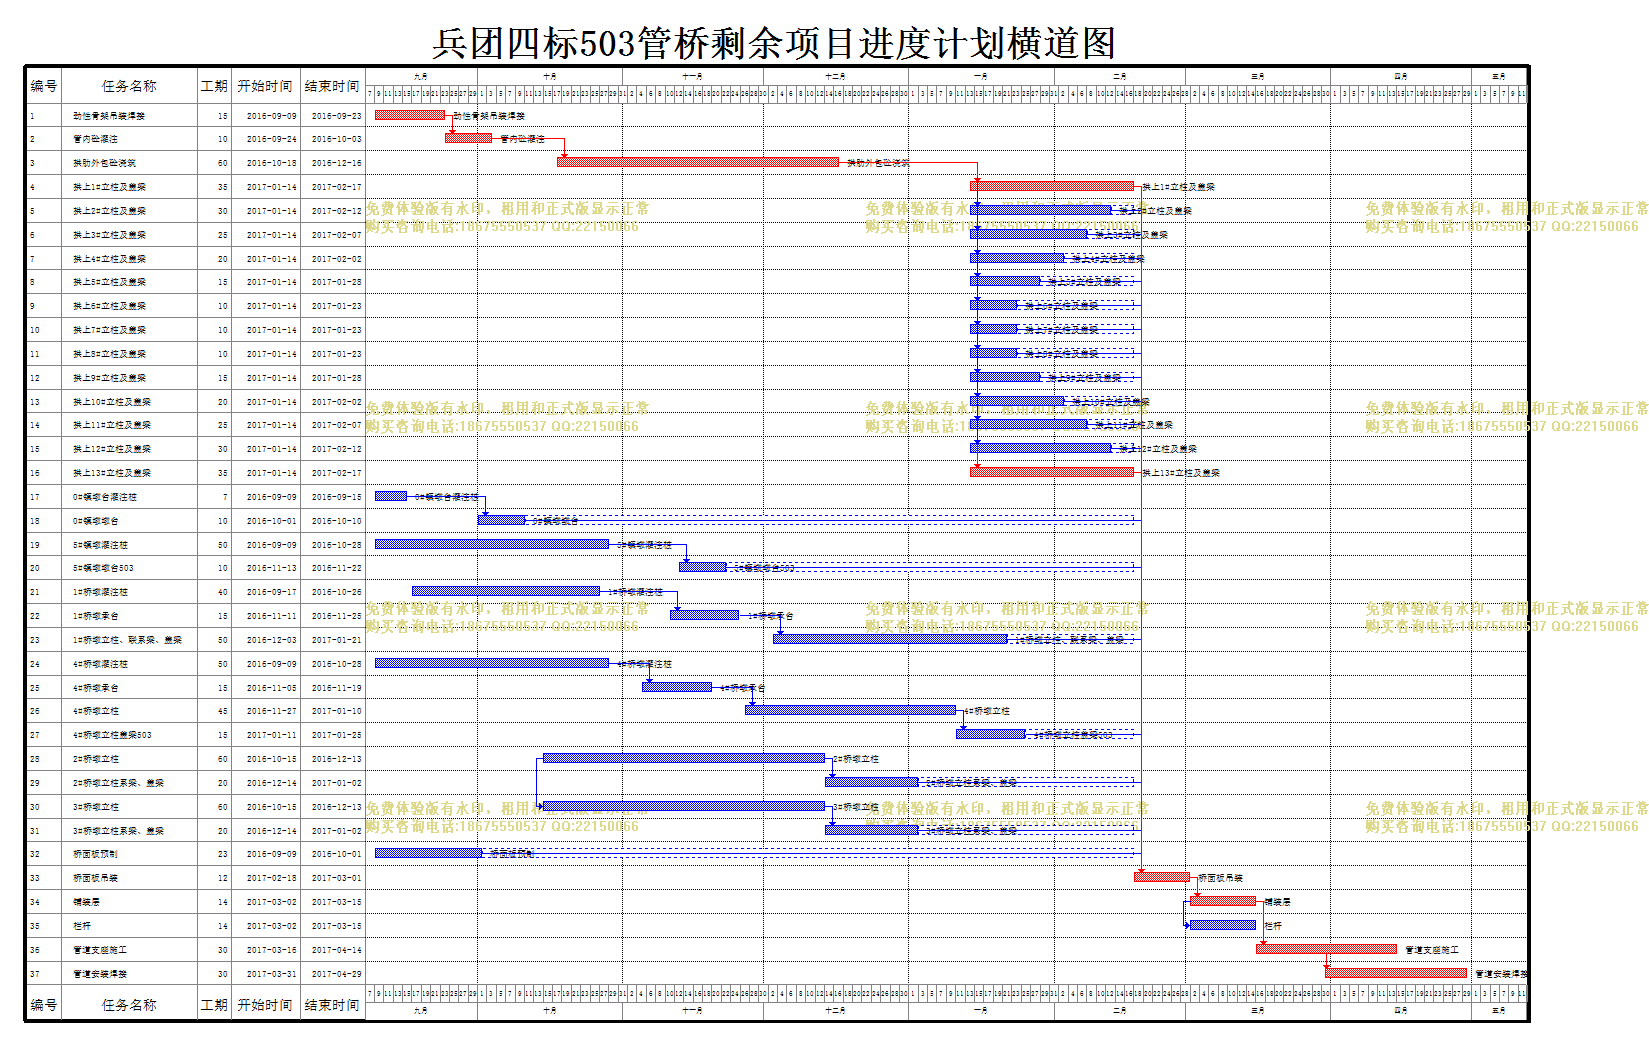The height and width of the screenshot is (1045, 1649).
Task: Click duration value 60 in row 3
Action: [x=223, y=163]
